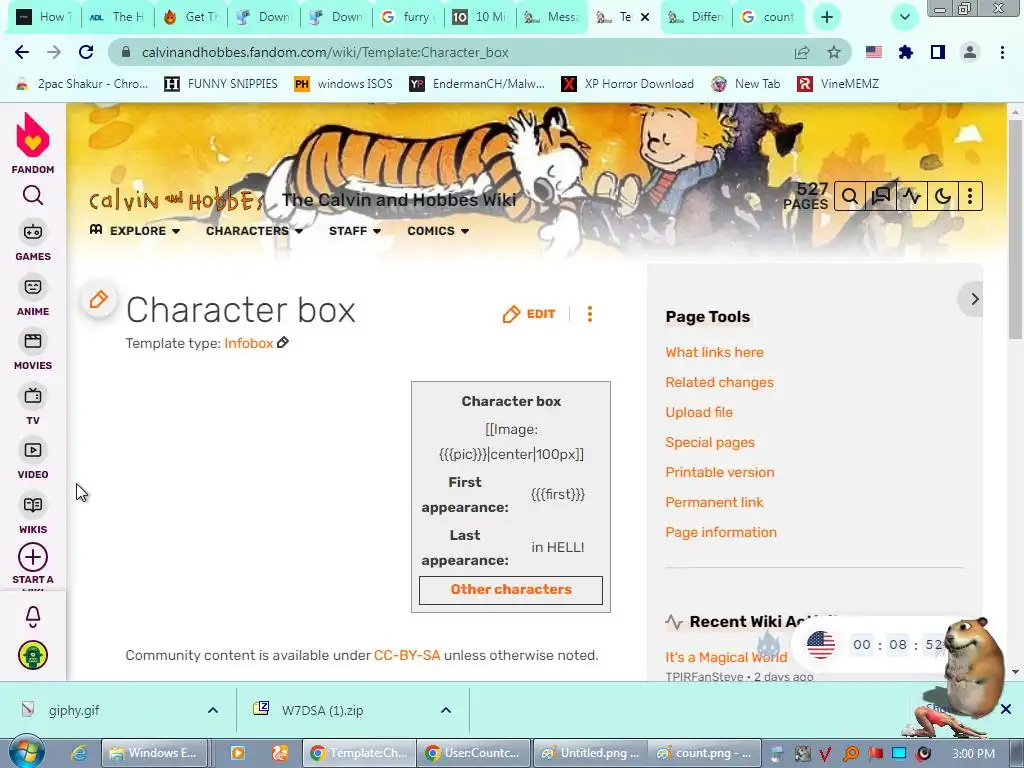Open Page information link
Viewport: 1024px width, 768px height.
coord(721,532)
